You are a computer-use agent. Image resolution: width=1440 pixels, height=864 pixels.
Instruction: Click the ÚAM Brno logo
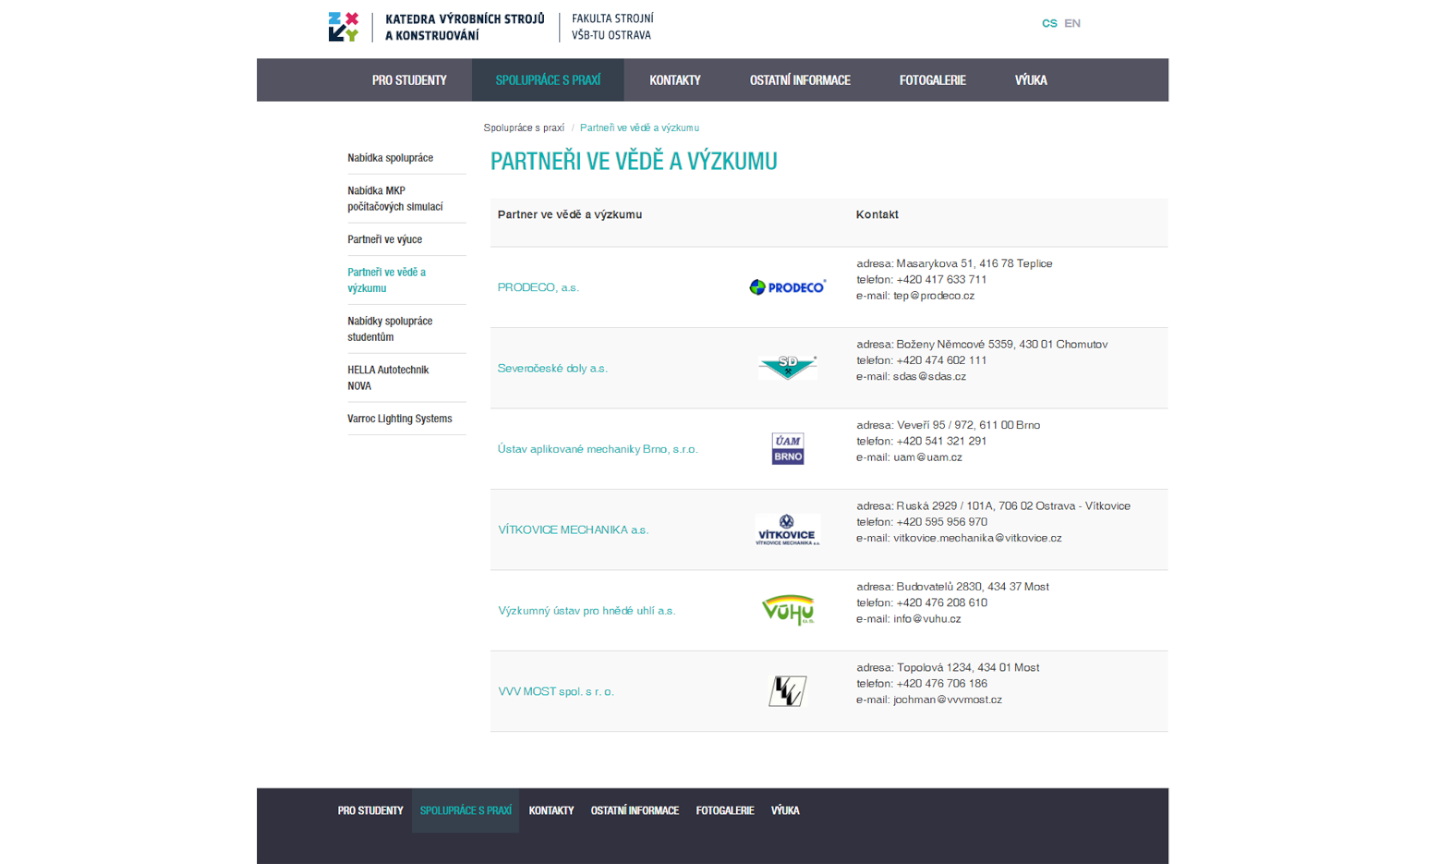click(788, 449)
